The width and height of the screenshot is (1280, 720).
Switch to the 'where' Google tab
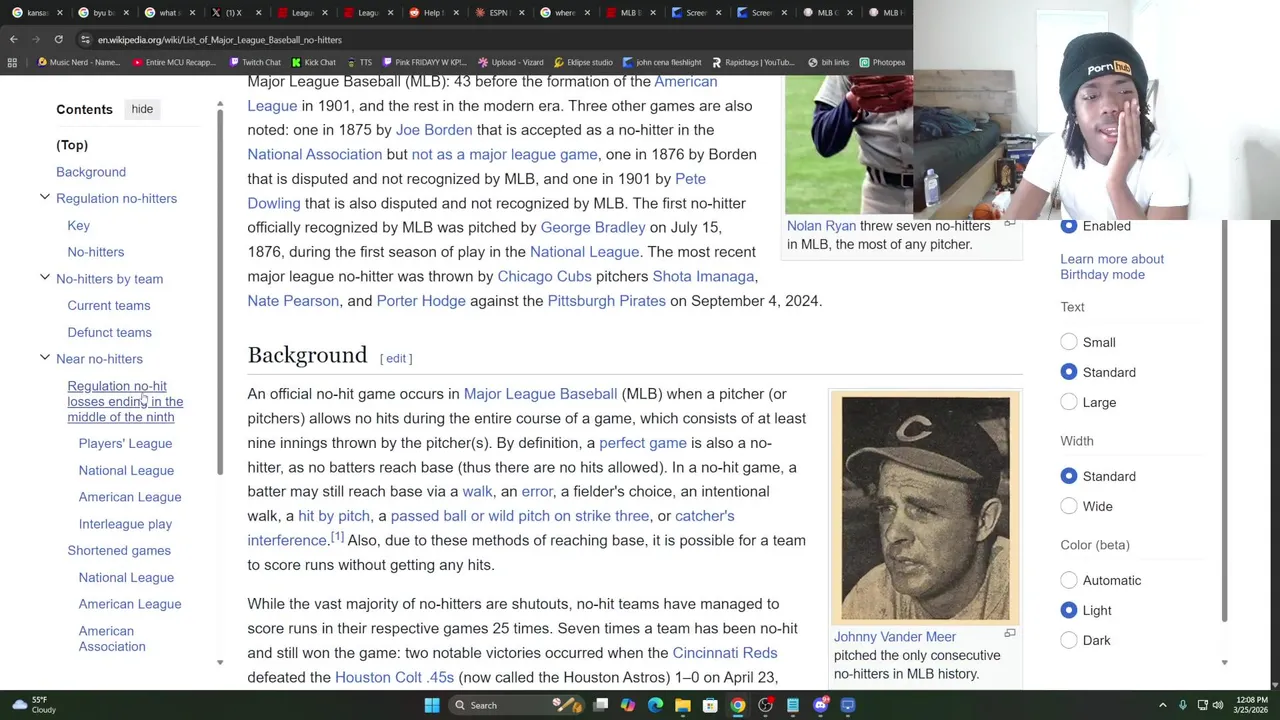coord(564,12)
